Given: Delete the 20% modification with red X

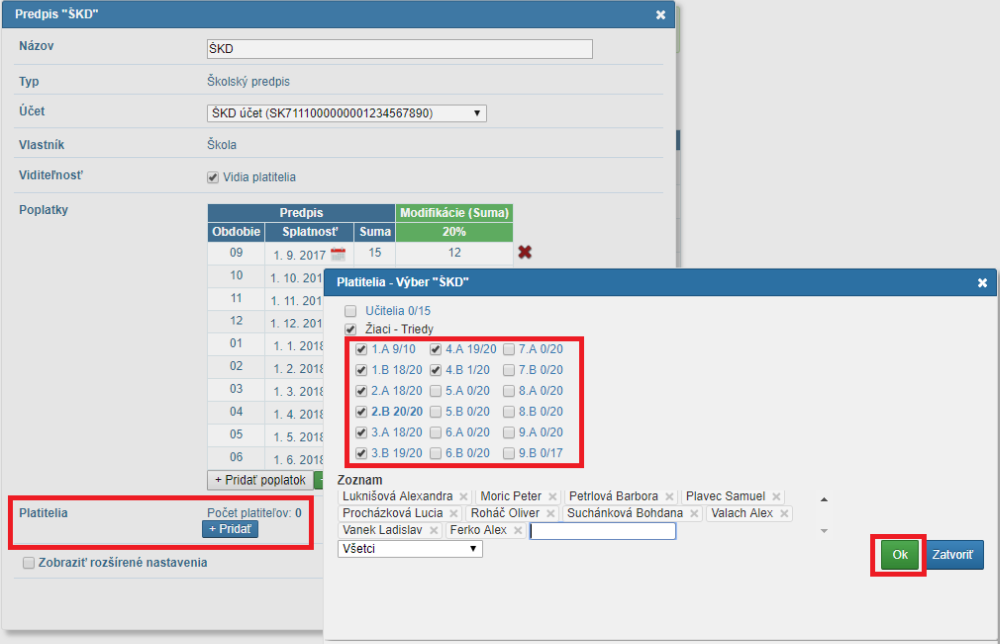Looking at the screenshot, I should [x=525, y=252].
